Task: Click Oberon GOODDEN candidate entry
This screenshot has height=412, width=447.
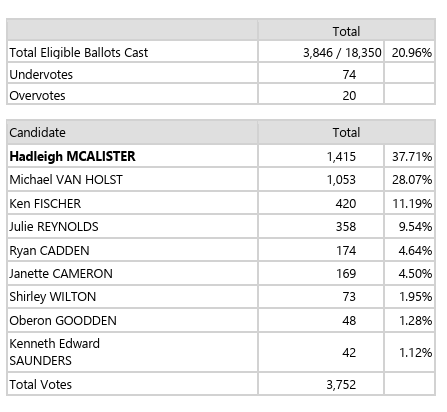Action: [x=63, y=320]
